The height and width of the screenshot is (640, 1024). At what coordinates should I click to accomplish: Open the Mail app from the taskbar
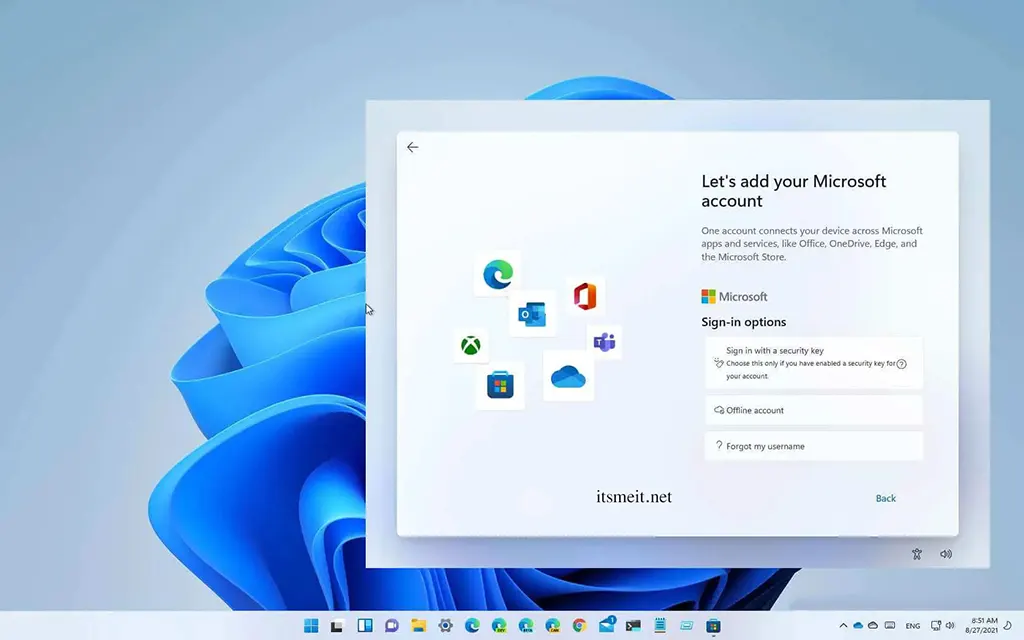point(606,627)
